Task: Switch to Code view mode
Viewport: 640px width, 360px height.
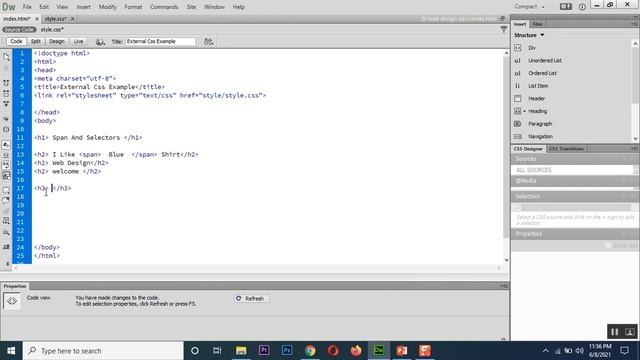Action: tap(16, 41)
